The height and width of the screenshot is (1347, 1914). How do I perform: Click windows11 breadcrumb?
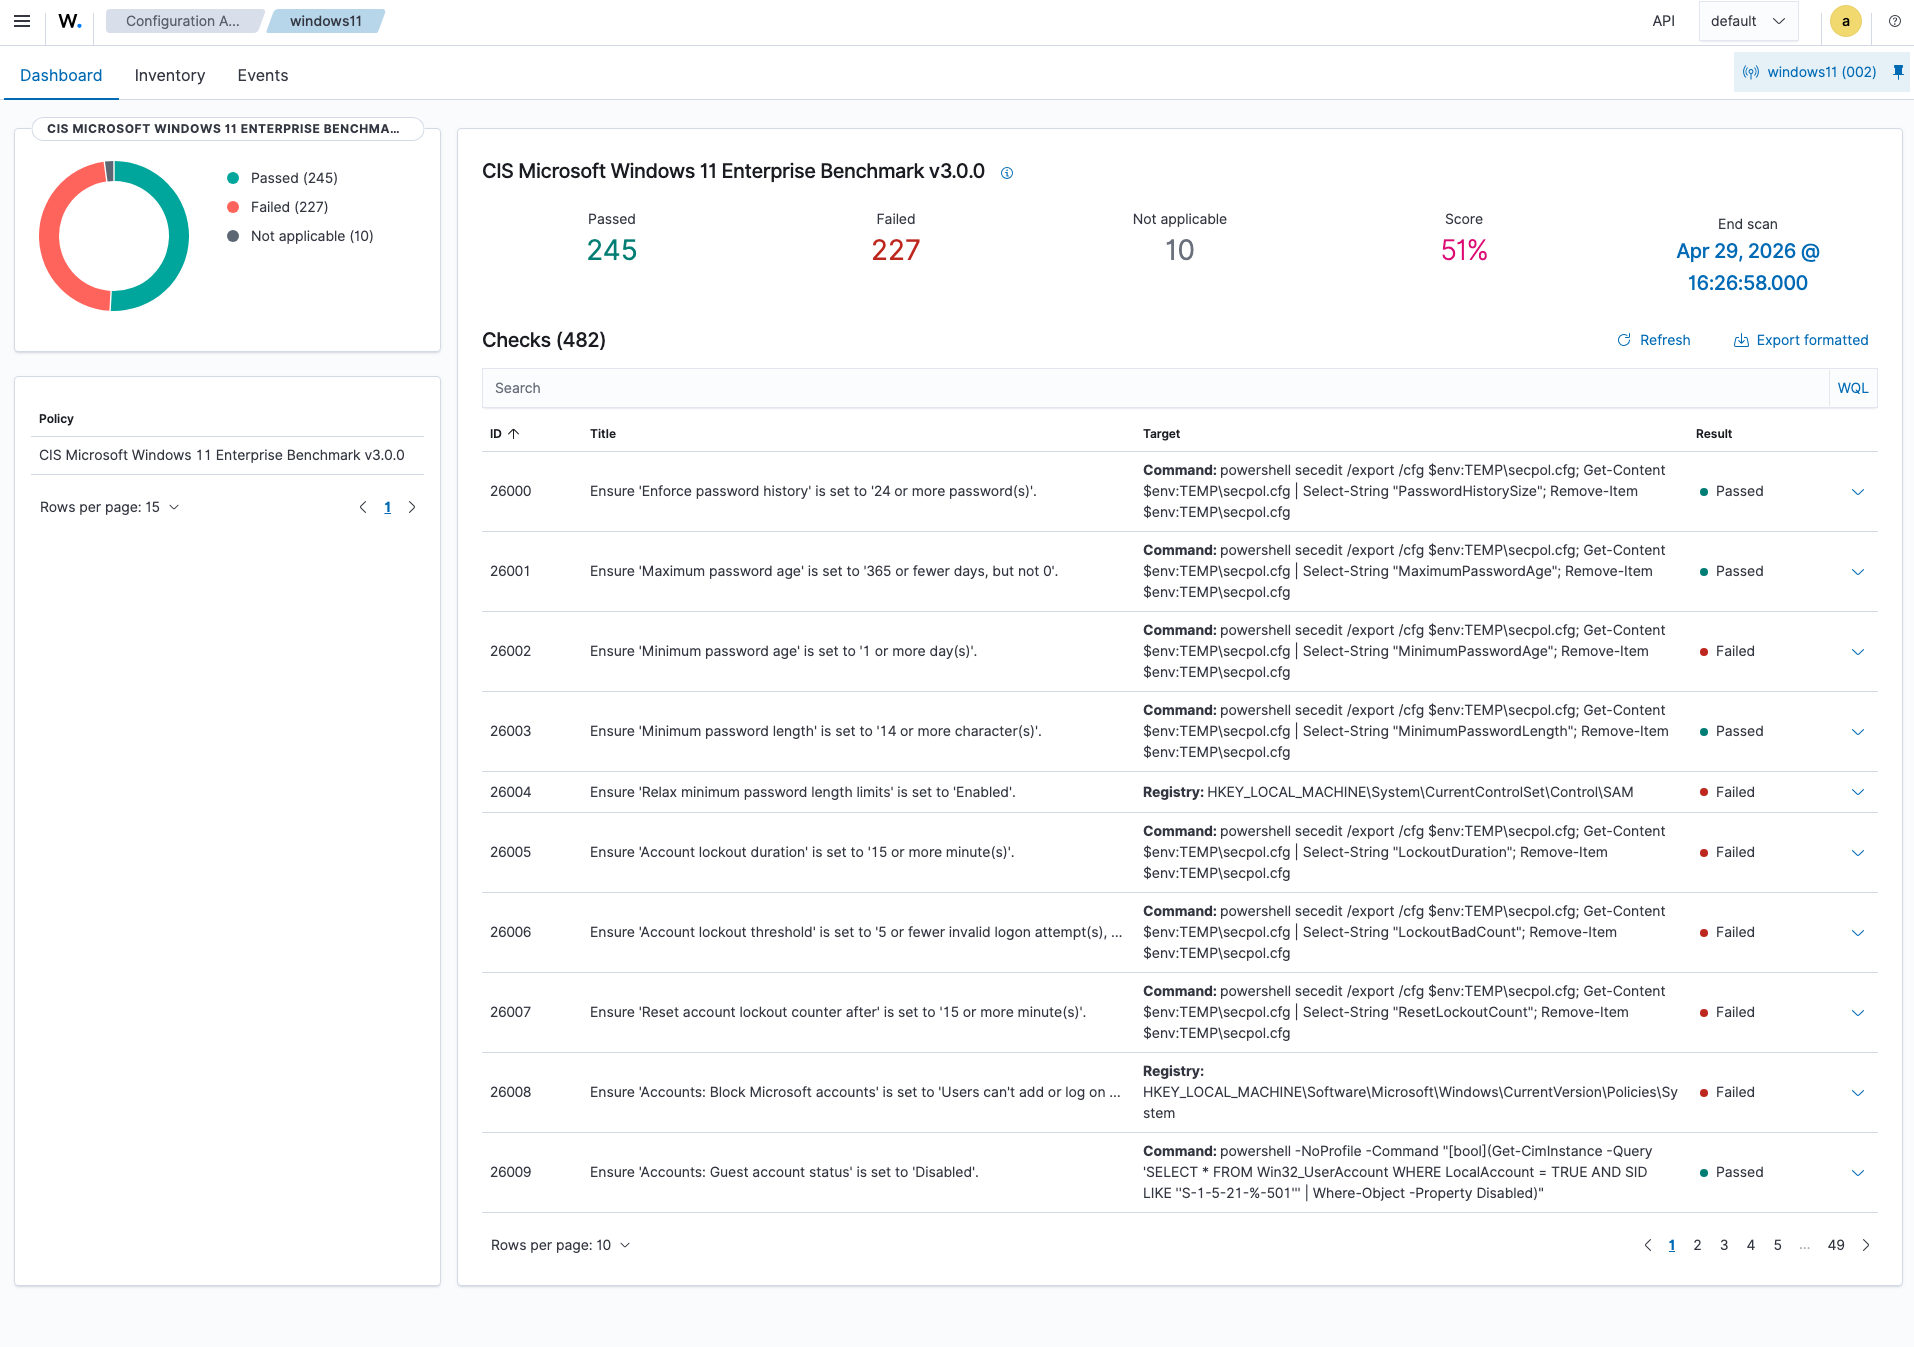tap(326, 21)
